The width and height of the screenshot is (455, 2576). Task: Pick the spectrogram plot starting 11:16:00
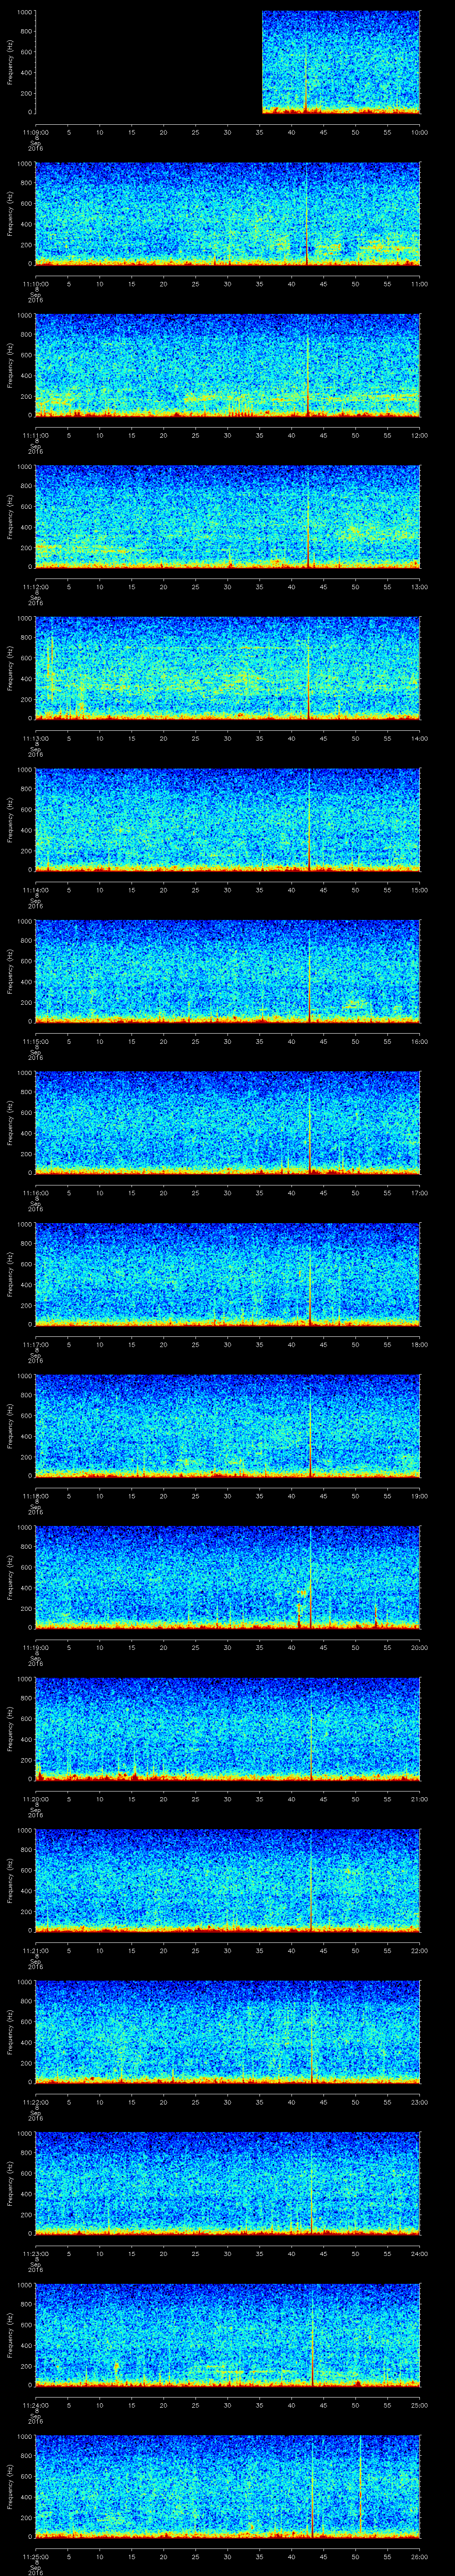pos(228,1123)
